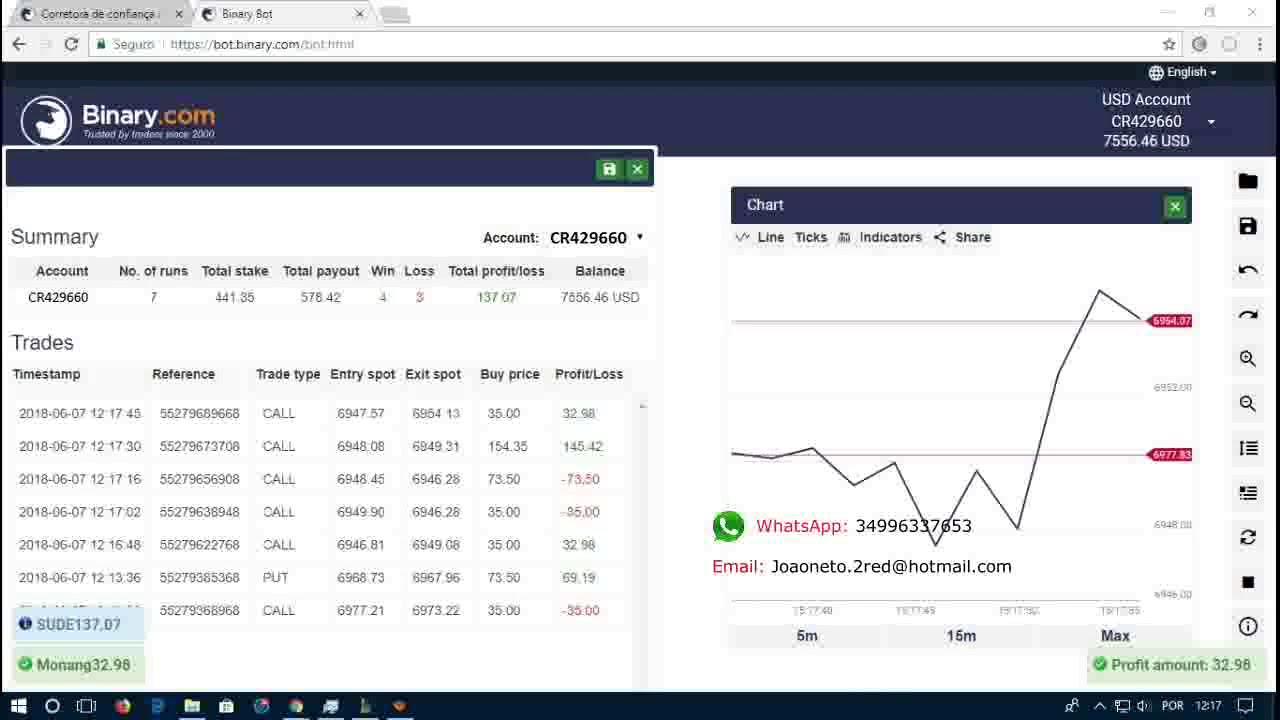Open the info circle icon in right toolbar

coord(1248,626)
